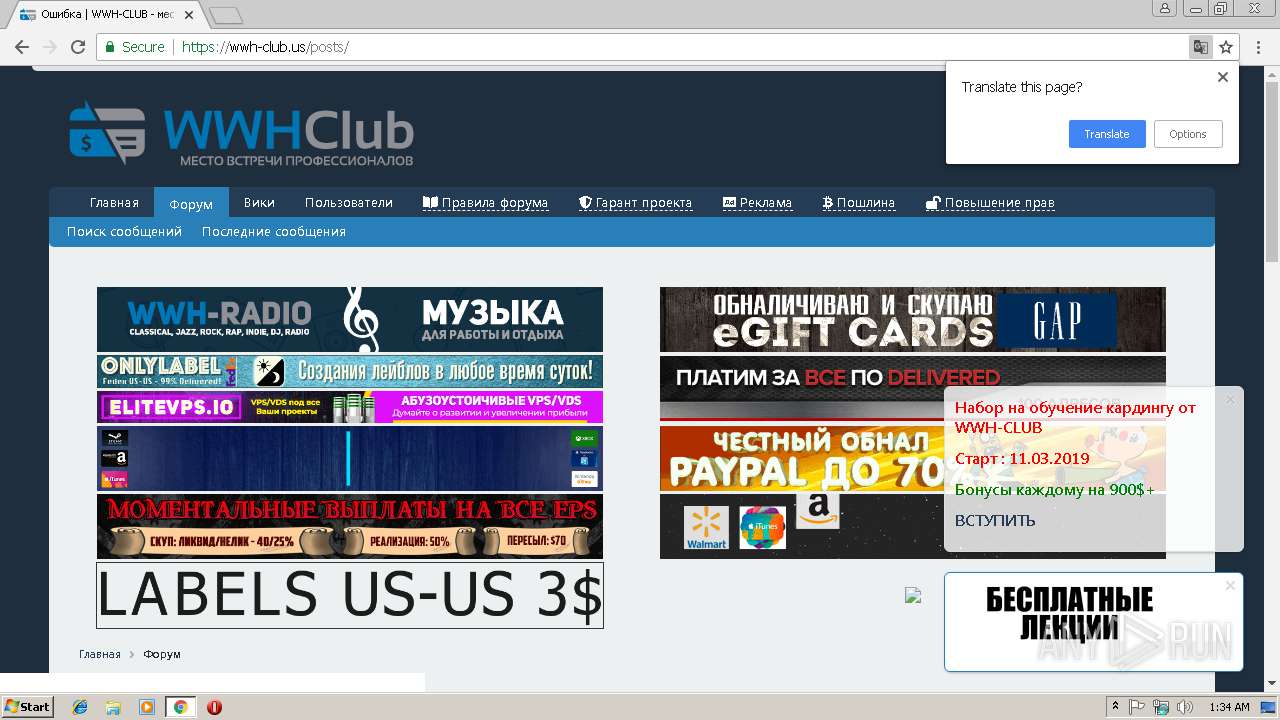
Task: Click Форум in the breadcrumb
Action: pyautogui.click(x=162, y=654)
